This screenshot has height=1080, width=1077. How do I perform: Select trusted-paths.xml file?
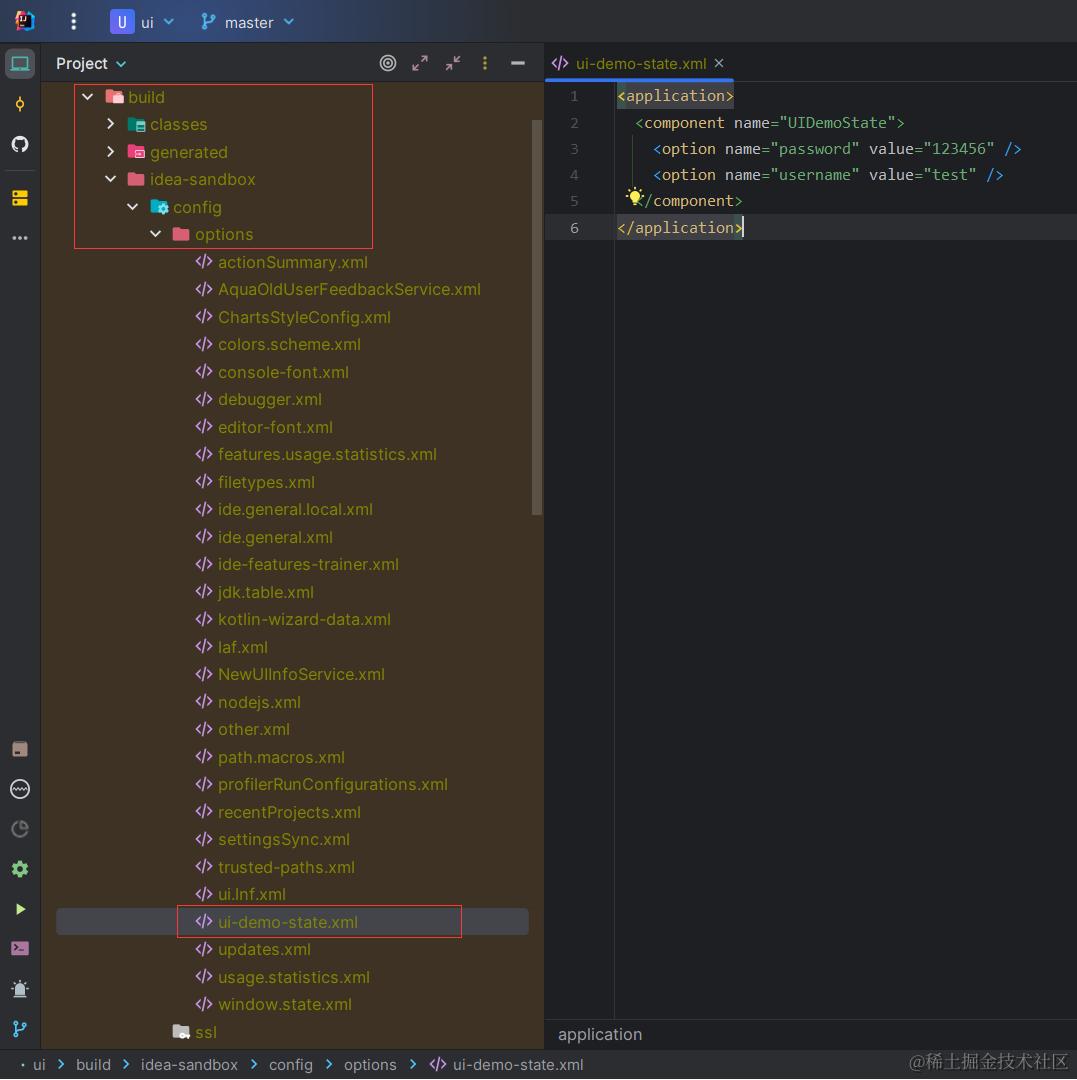pyautogui.click(x=286, y=867)
